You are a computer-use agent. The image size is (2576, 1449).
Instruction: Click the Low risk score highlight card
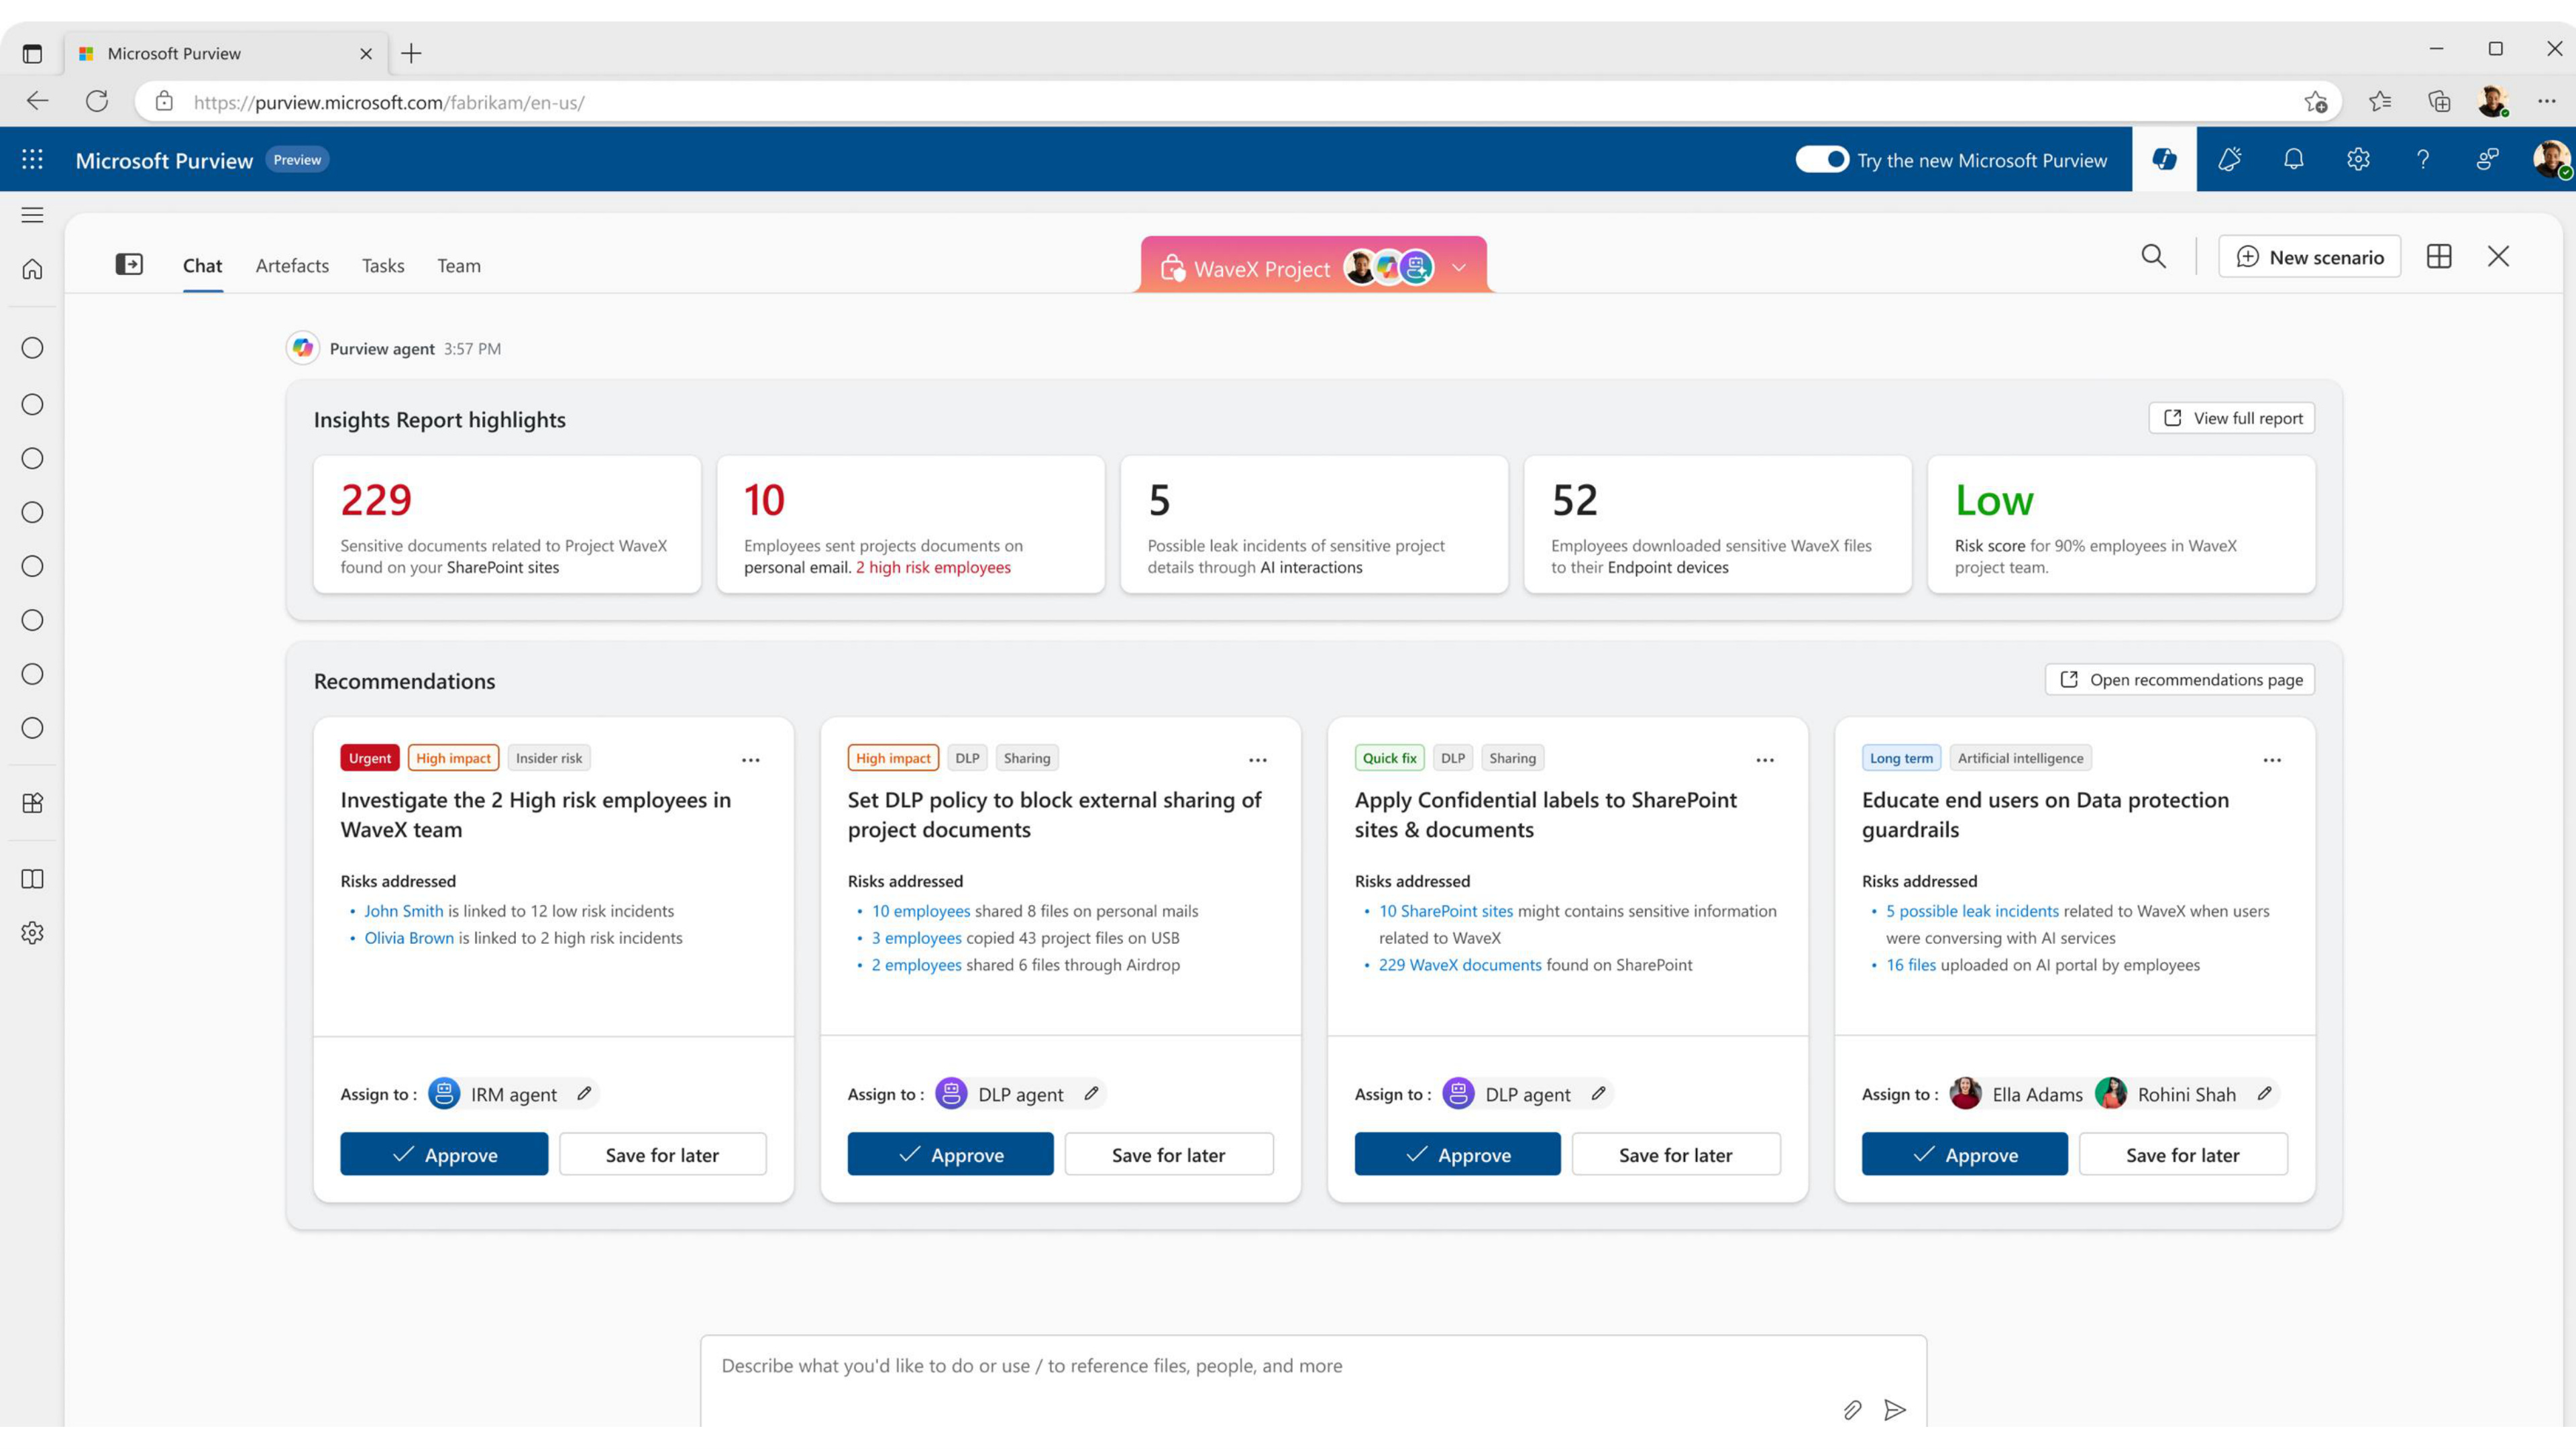coord(2121,524)
